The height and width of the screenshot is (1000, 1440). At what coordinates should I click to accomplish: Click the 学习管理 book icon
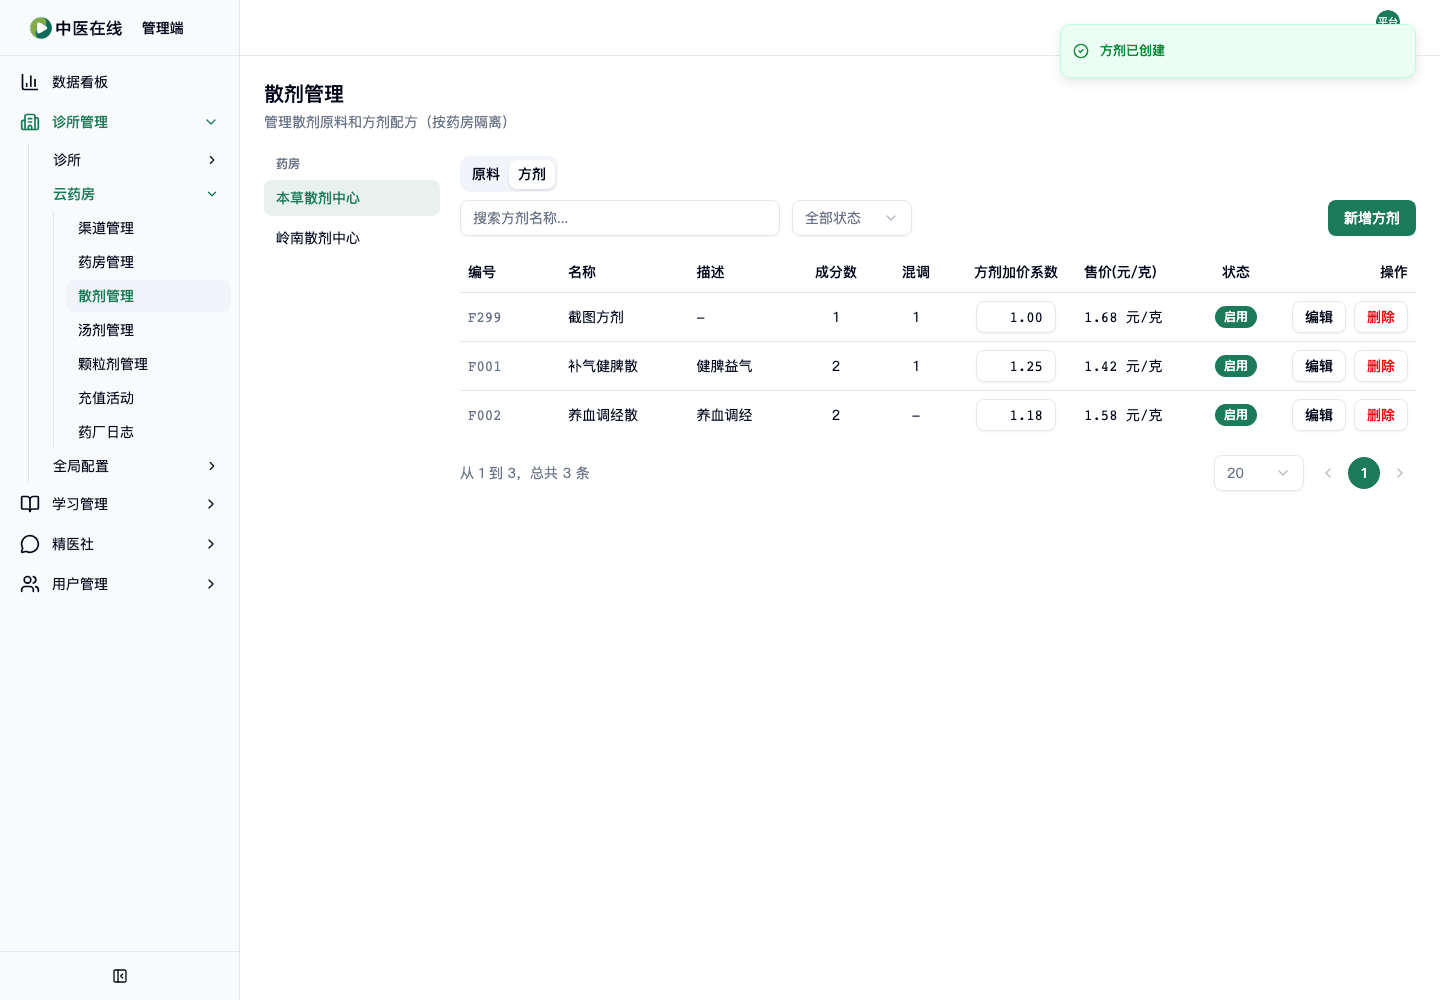point(30,504)
